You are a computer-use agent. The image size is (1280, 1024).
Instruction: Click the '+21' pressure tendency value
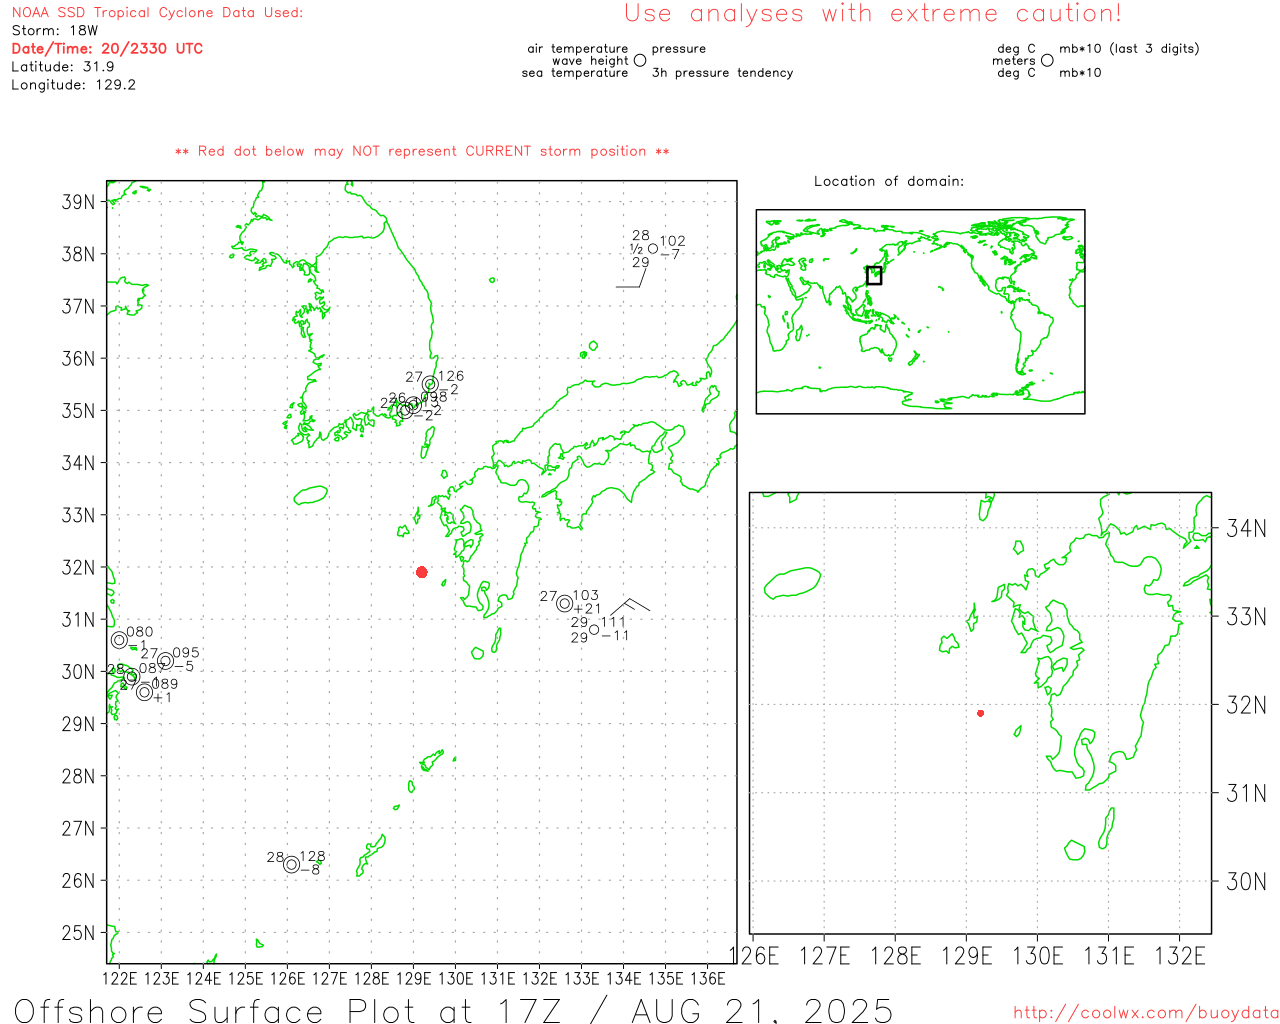(x=588, y=609)
